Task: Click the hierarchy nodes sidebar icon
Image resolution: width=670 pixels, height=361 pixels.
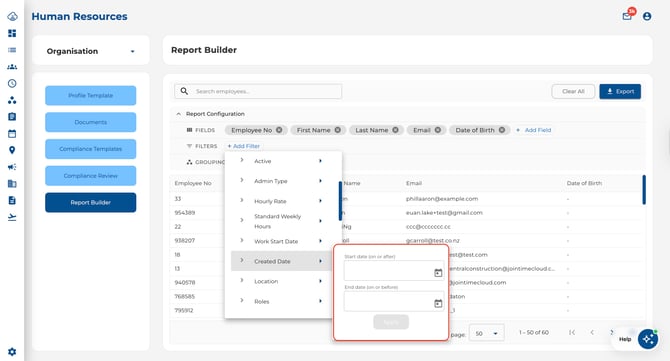Action: click(12, 100)
